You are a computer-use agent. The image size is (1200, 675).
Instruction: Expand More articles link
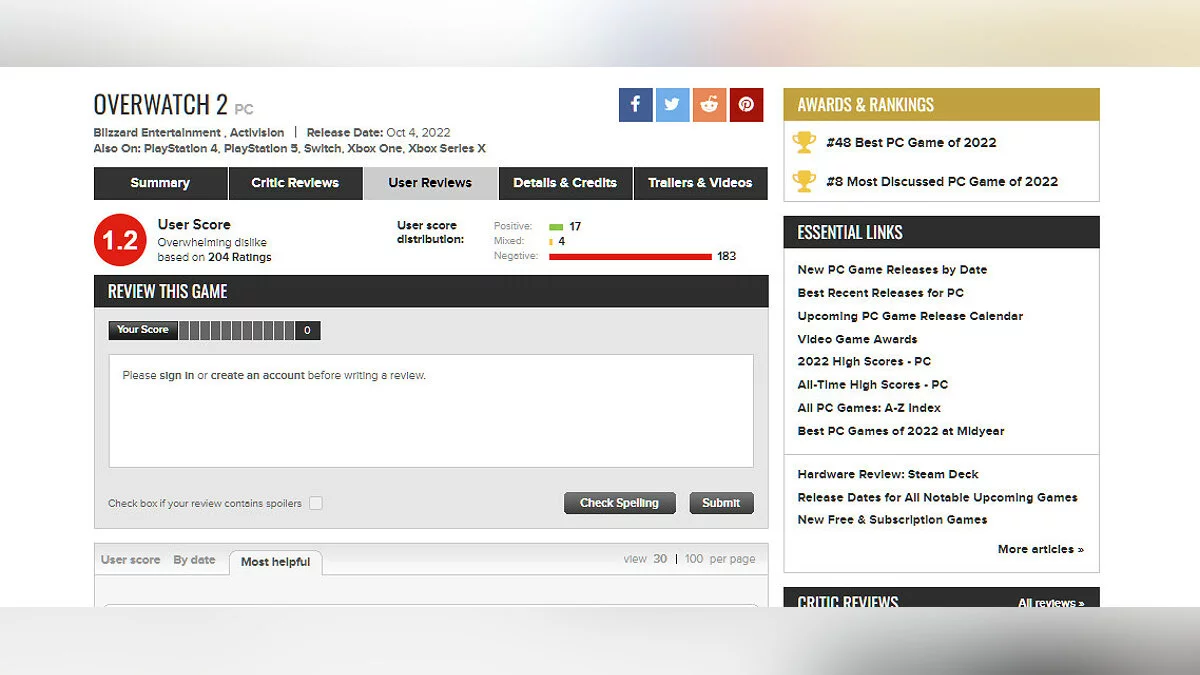[x=1040, y=549]
